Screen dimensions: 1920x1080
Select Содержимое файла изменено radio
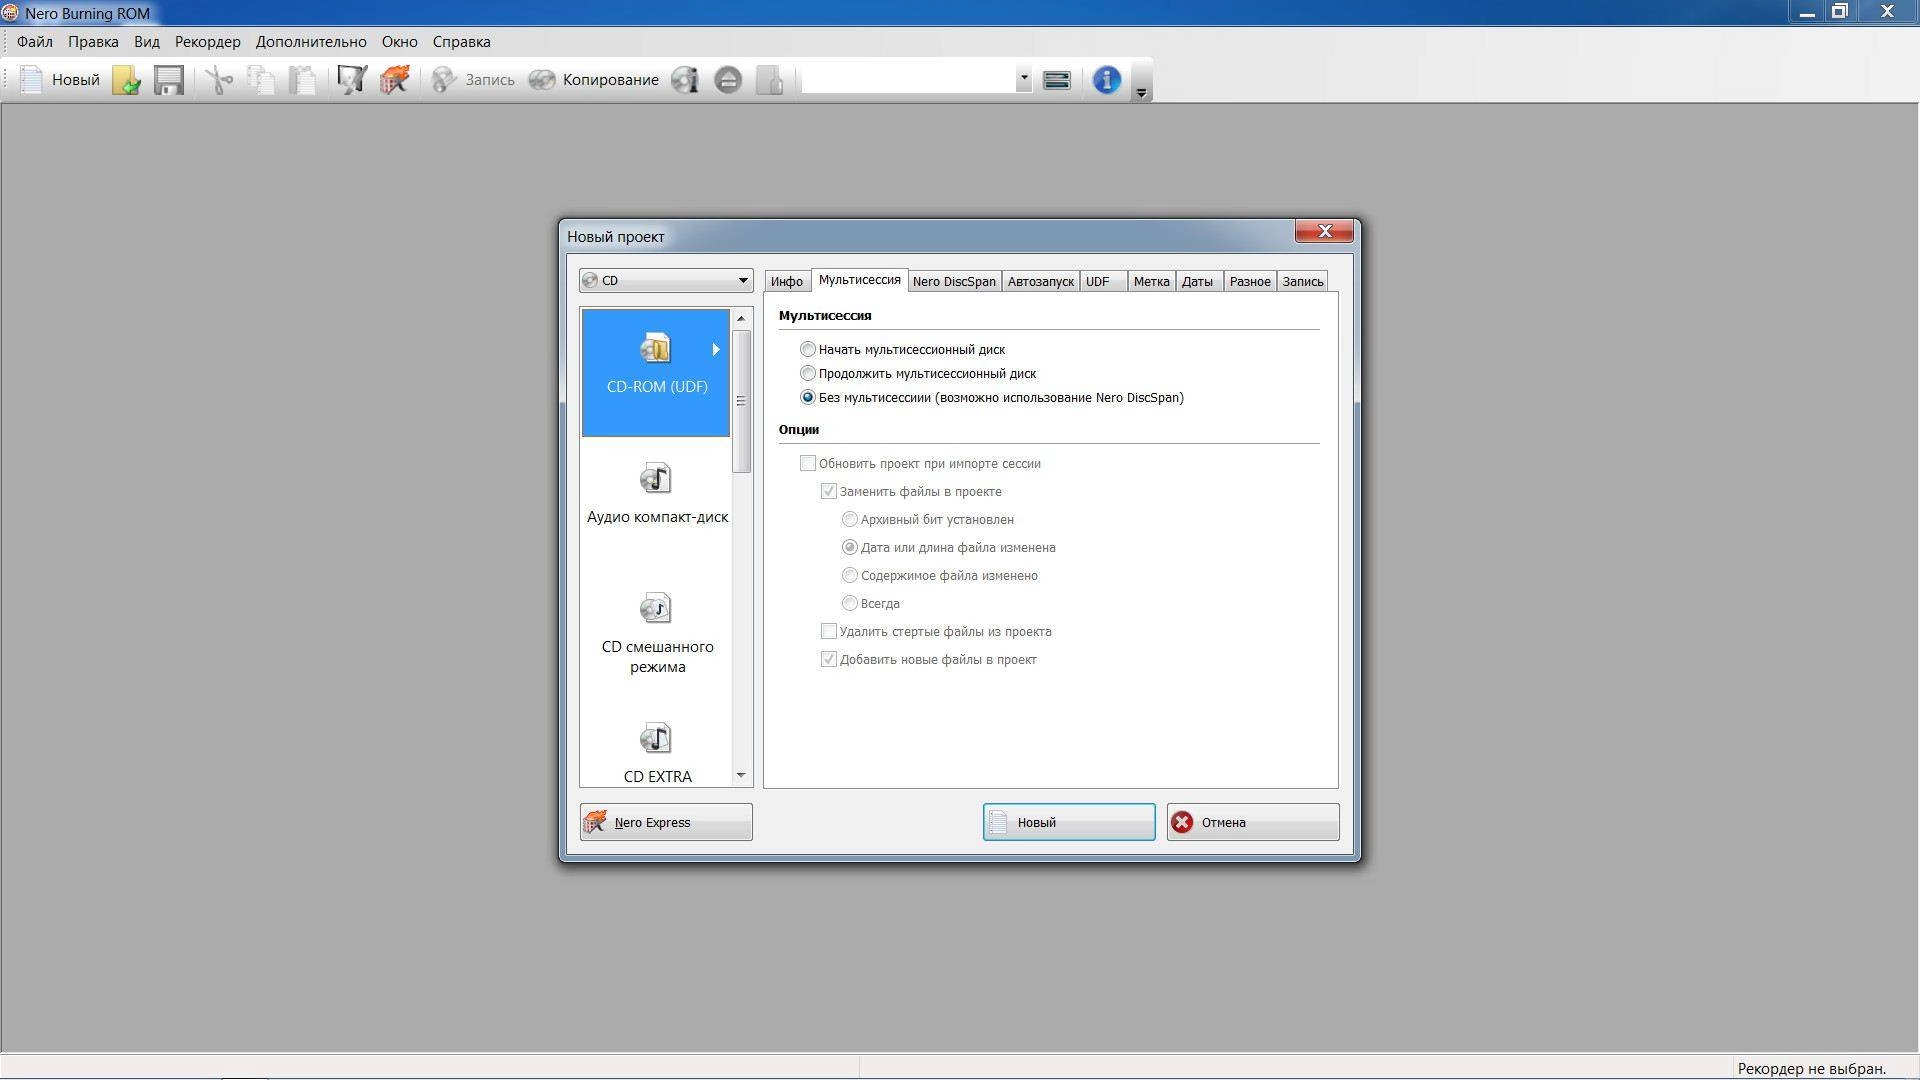tap(940, 575)
